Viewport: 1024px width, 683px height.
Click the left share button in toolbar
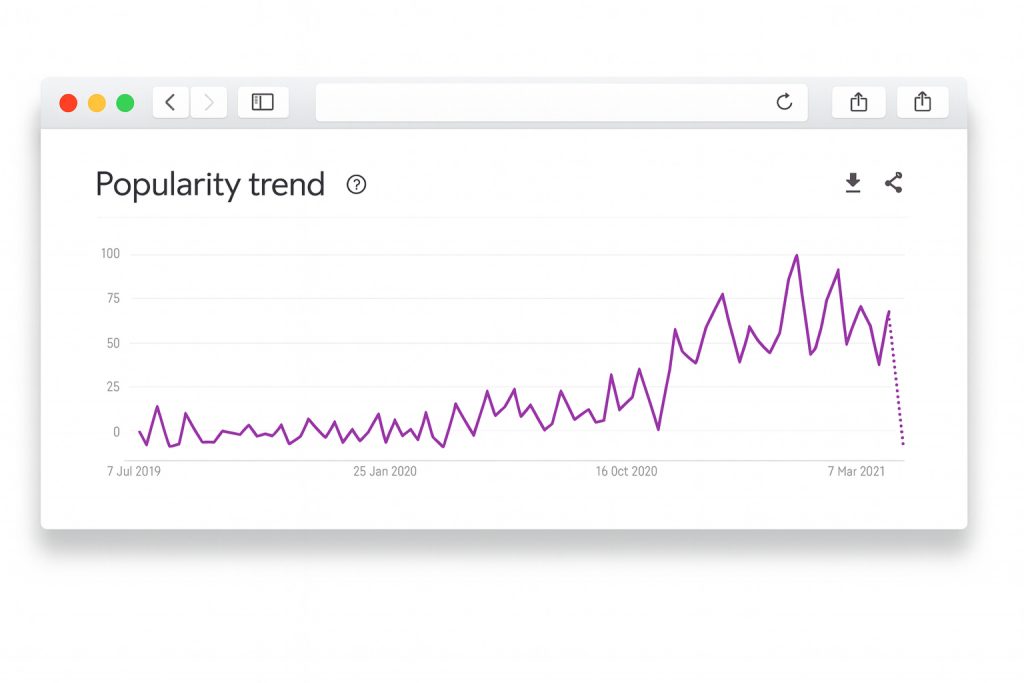pos(858,102)
